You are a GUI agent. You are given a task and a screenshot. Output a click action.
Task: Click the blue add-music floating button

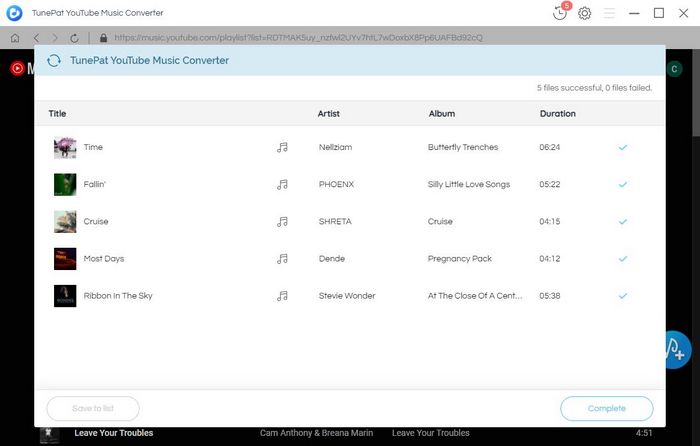click(x=678, y=350)
